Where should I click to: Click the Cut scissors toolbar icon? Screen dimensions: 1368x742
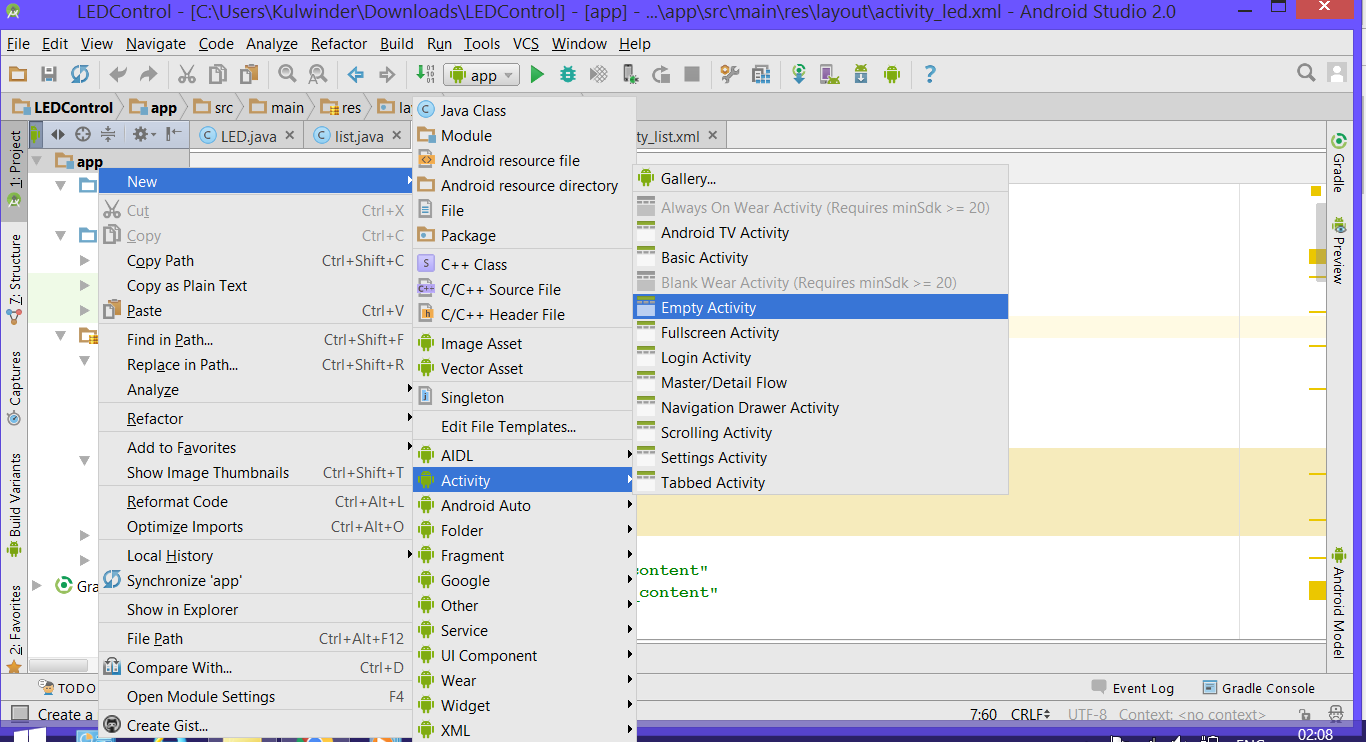186,74
